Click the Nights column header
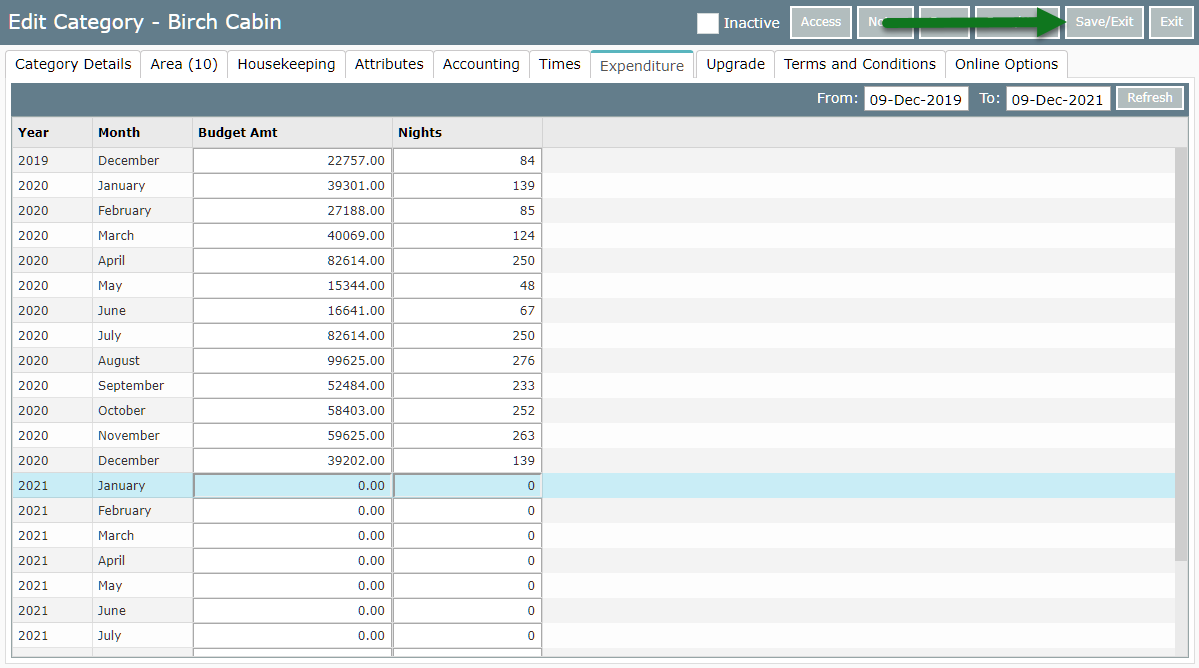The width and height of the screenshot is (1199, 668). [x=467, y=132]
